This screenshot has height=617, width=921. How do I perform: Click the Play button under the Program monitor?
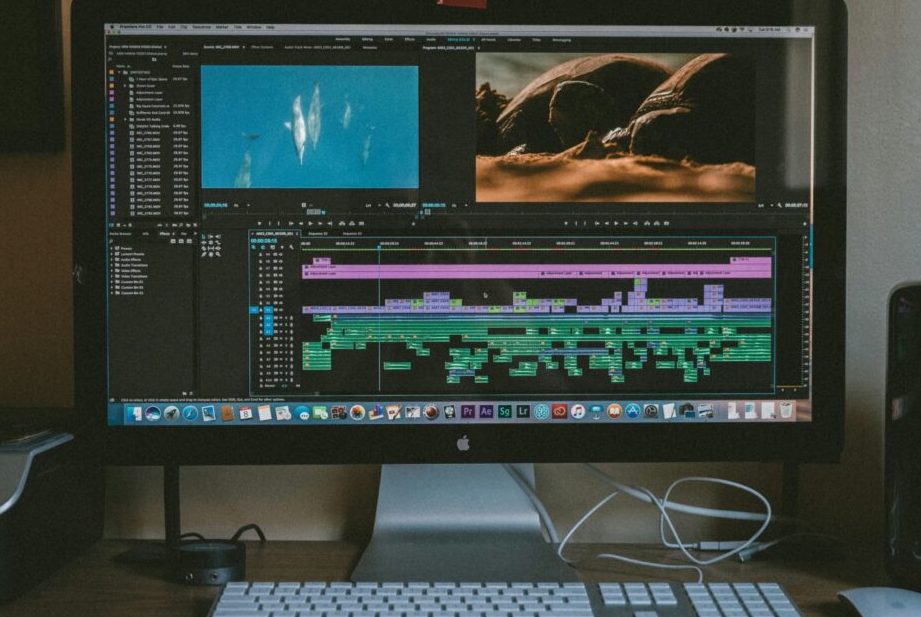[x=617, y=223]
